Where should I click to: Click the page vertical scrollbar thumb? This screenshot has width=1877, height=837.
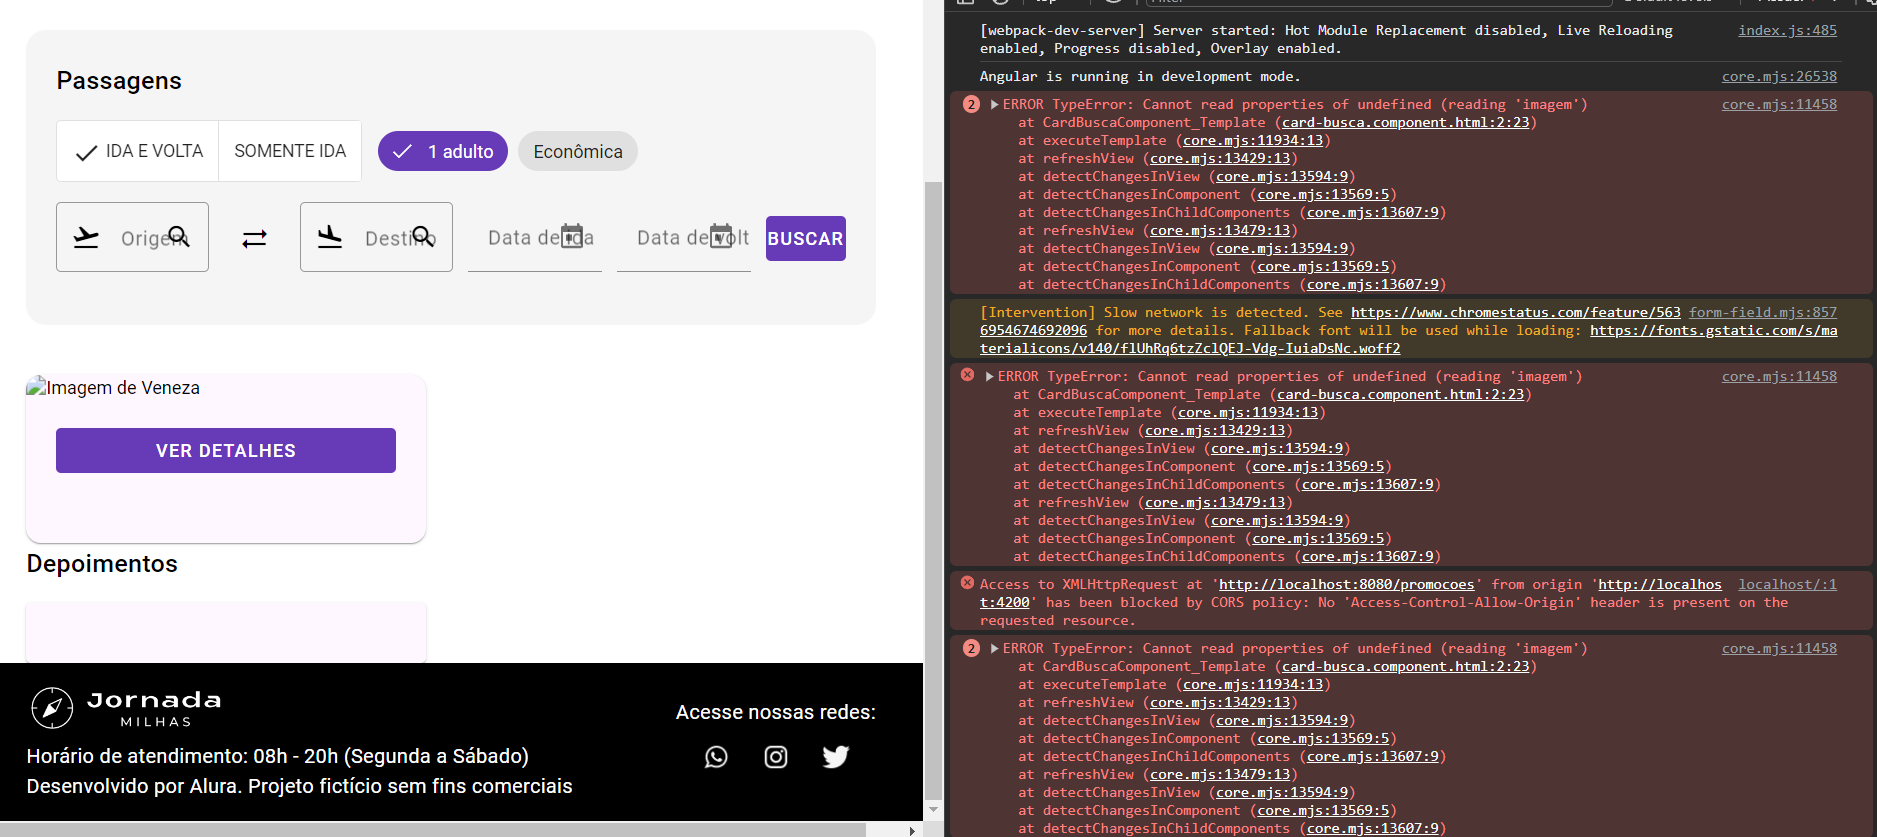click(x=933, y=490)
